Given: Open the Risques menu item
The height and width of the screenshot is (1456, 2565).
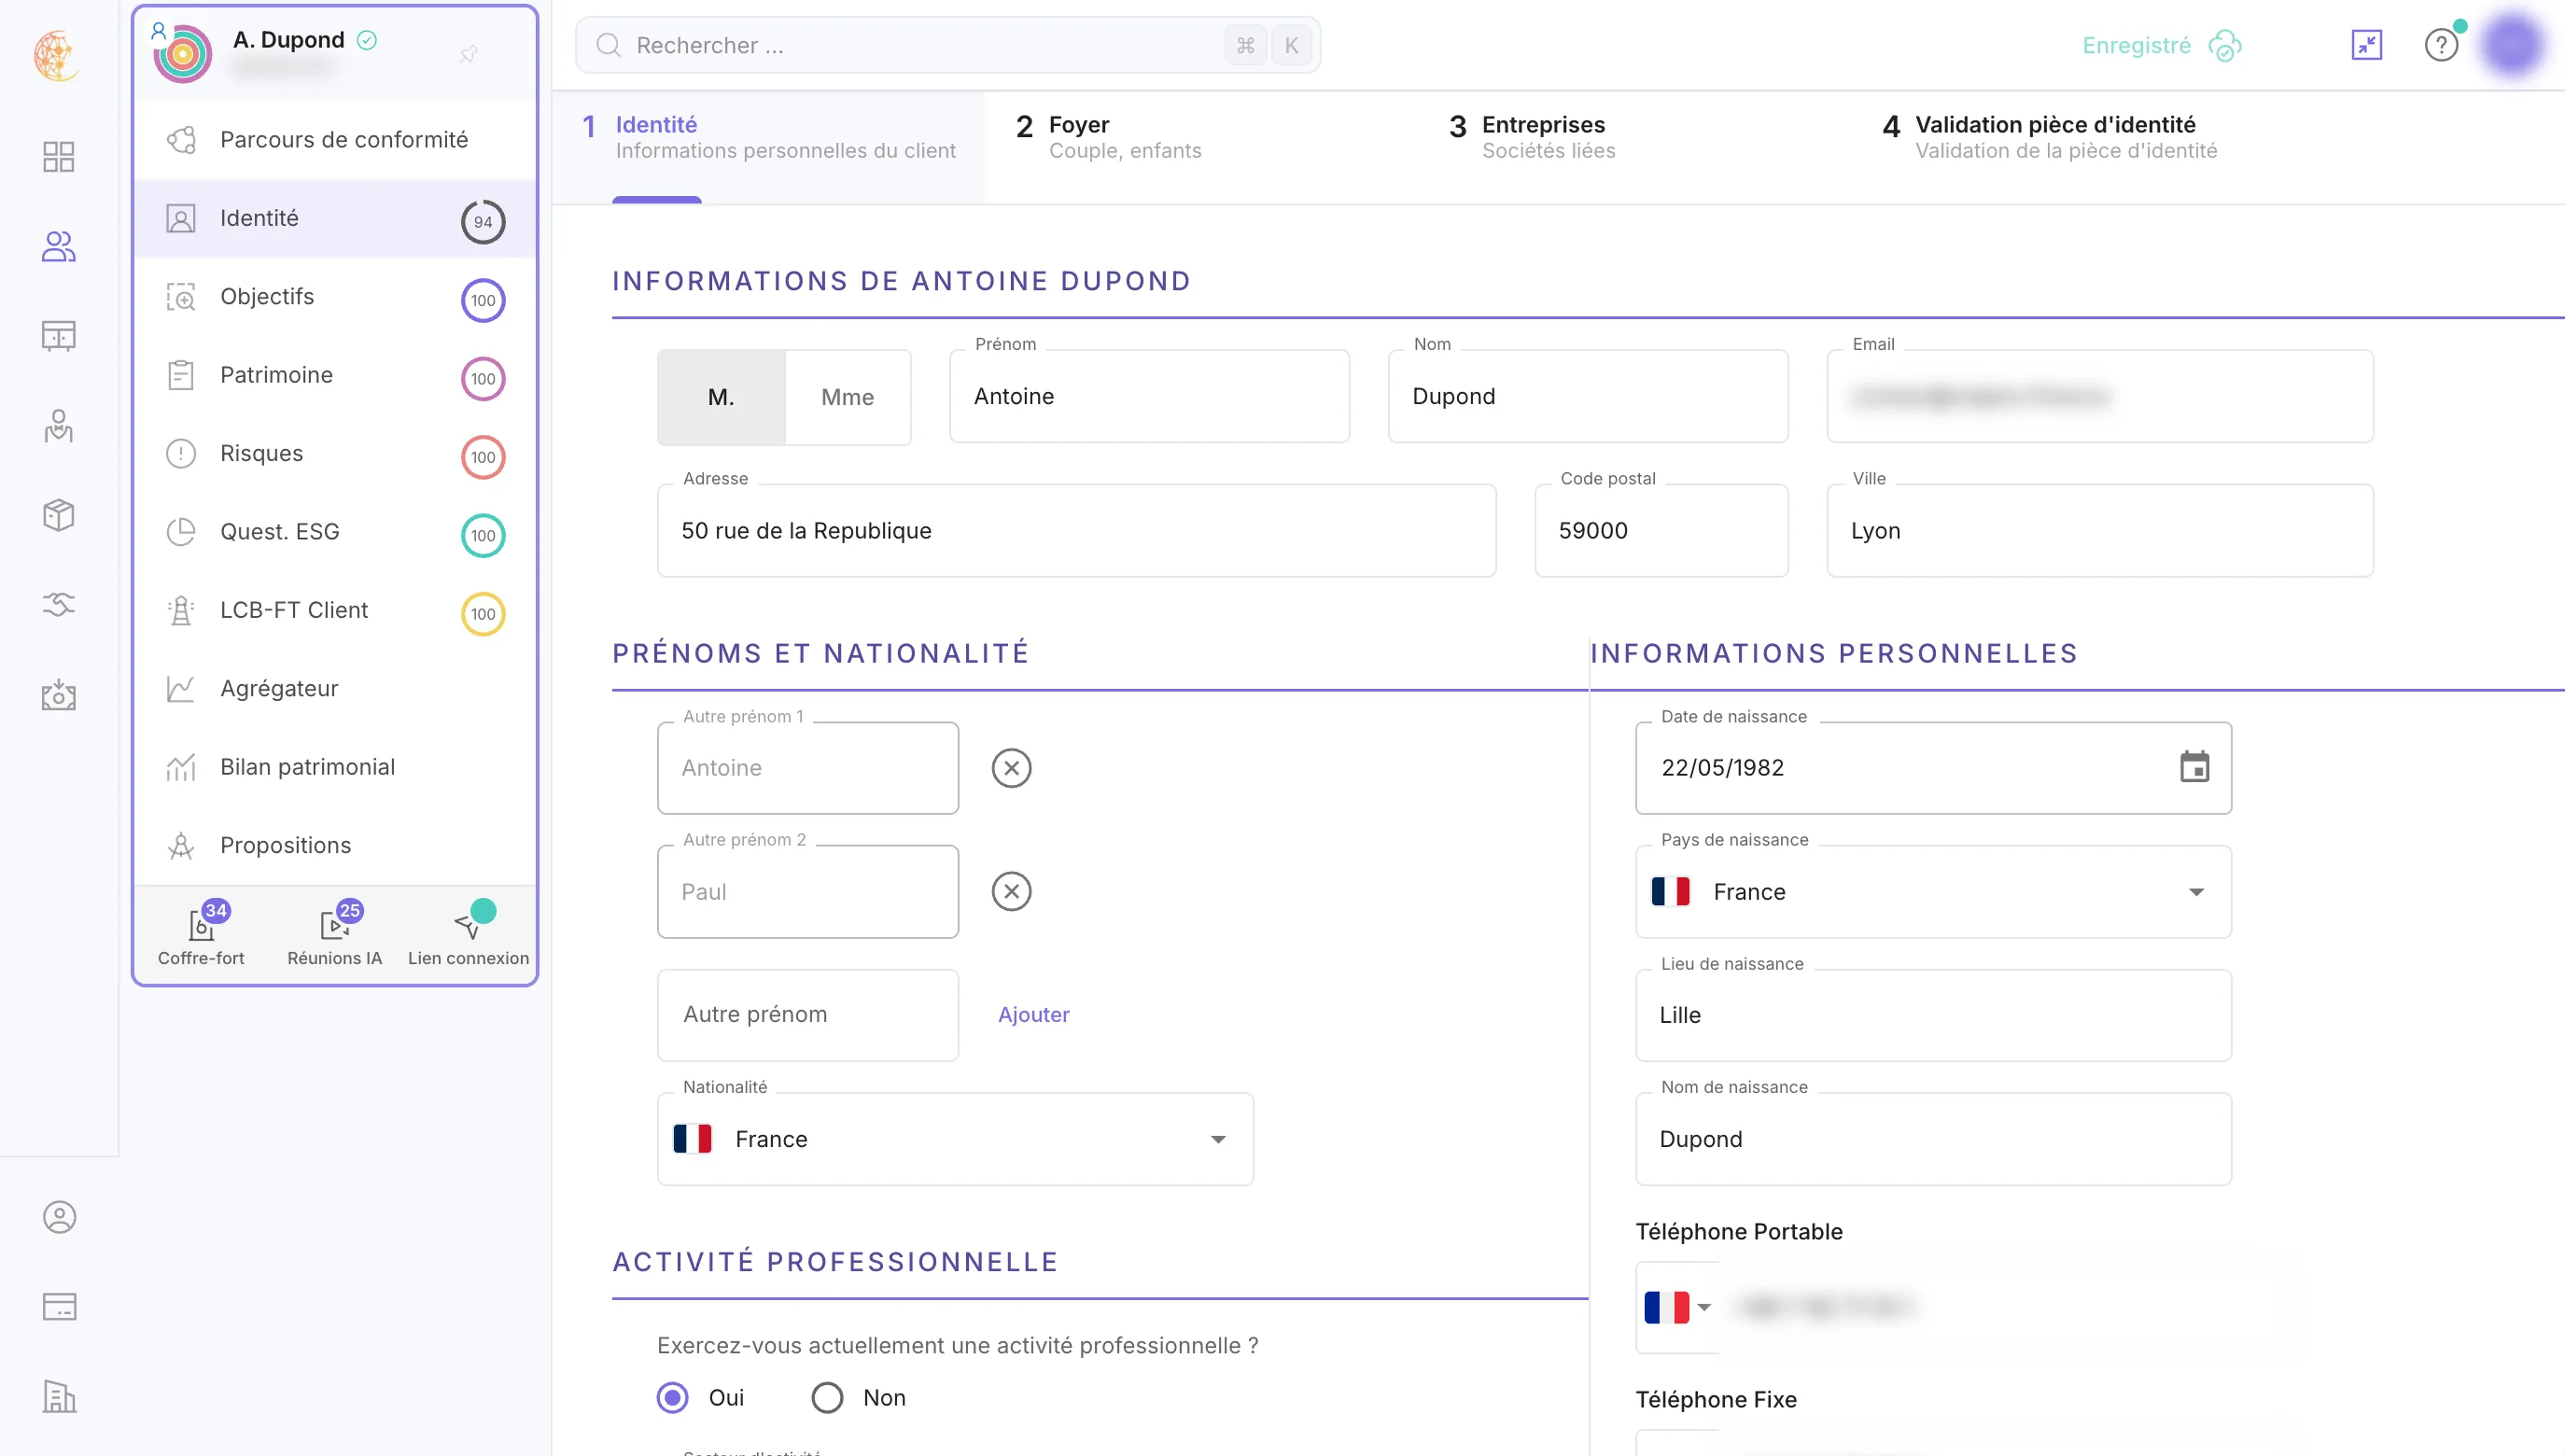Looking at the screenshot, I should pos(335,454).
